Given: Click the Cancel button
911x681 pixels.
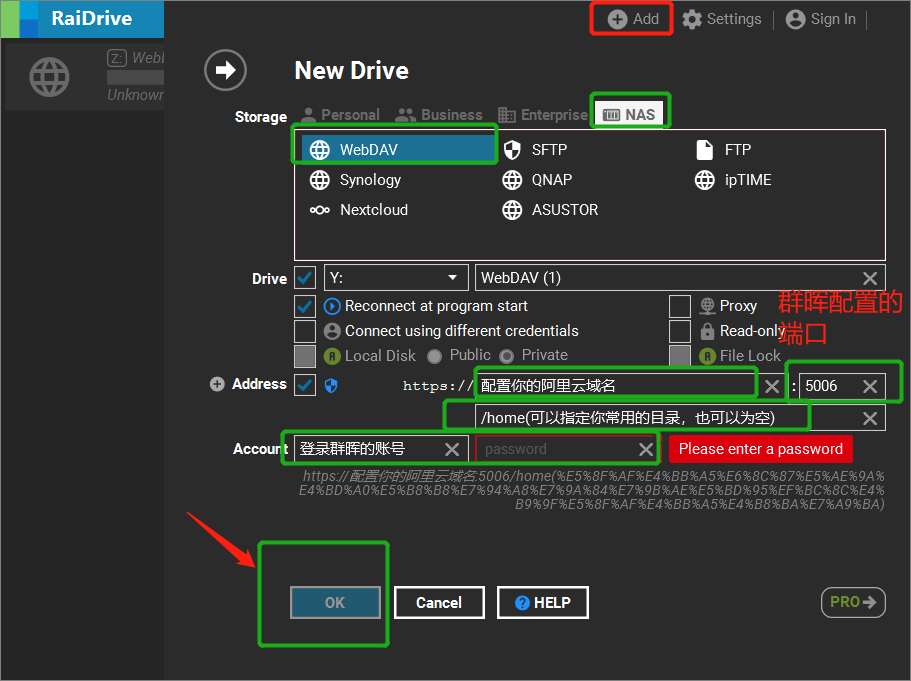Looking at the screenshot, I should pyautogui.click(x=439, y=603).
